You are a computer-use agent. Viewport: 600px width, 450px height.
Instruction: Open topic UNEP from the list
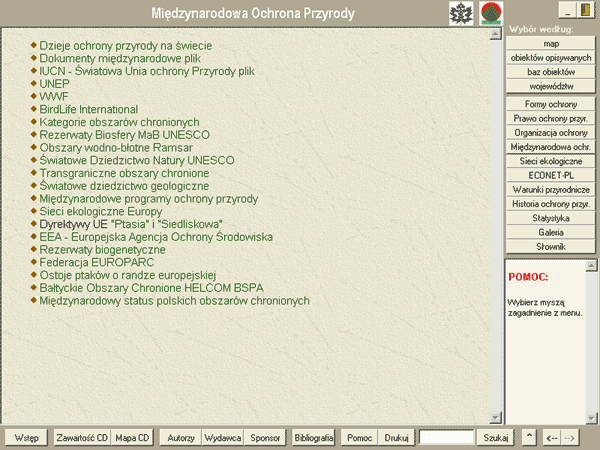click(x=54, y=84)
